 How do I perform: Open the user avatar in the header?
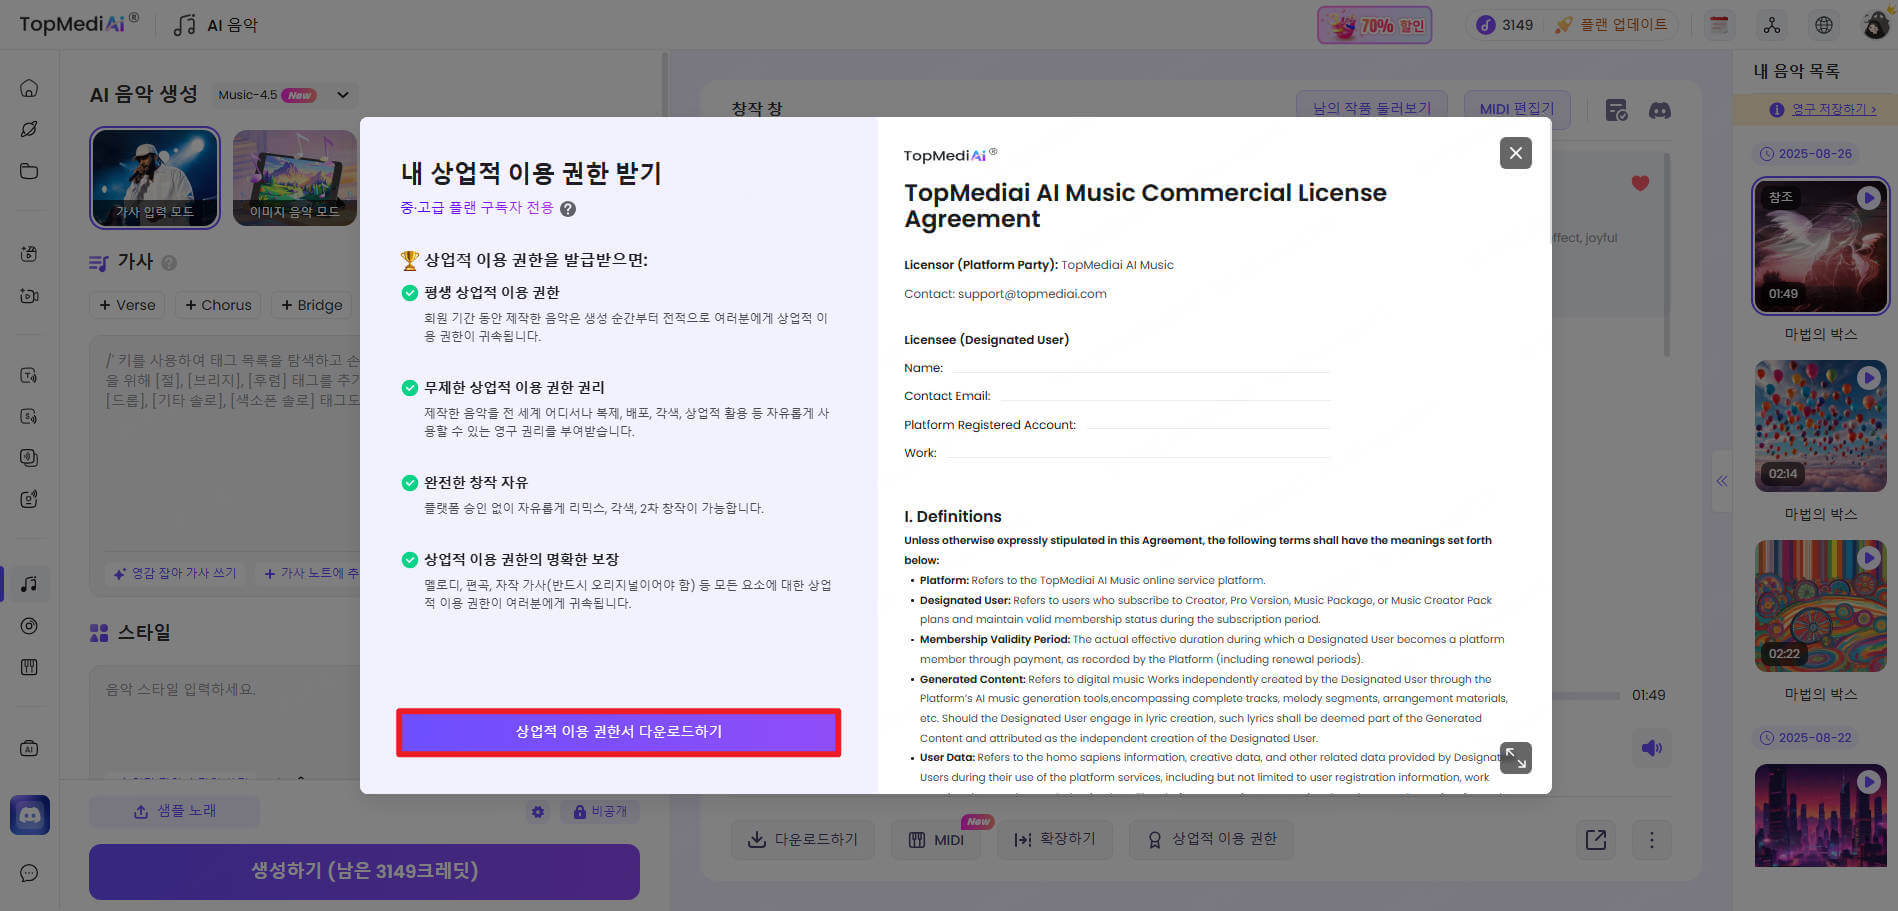pyautogui.click(x=1877, y=24)
